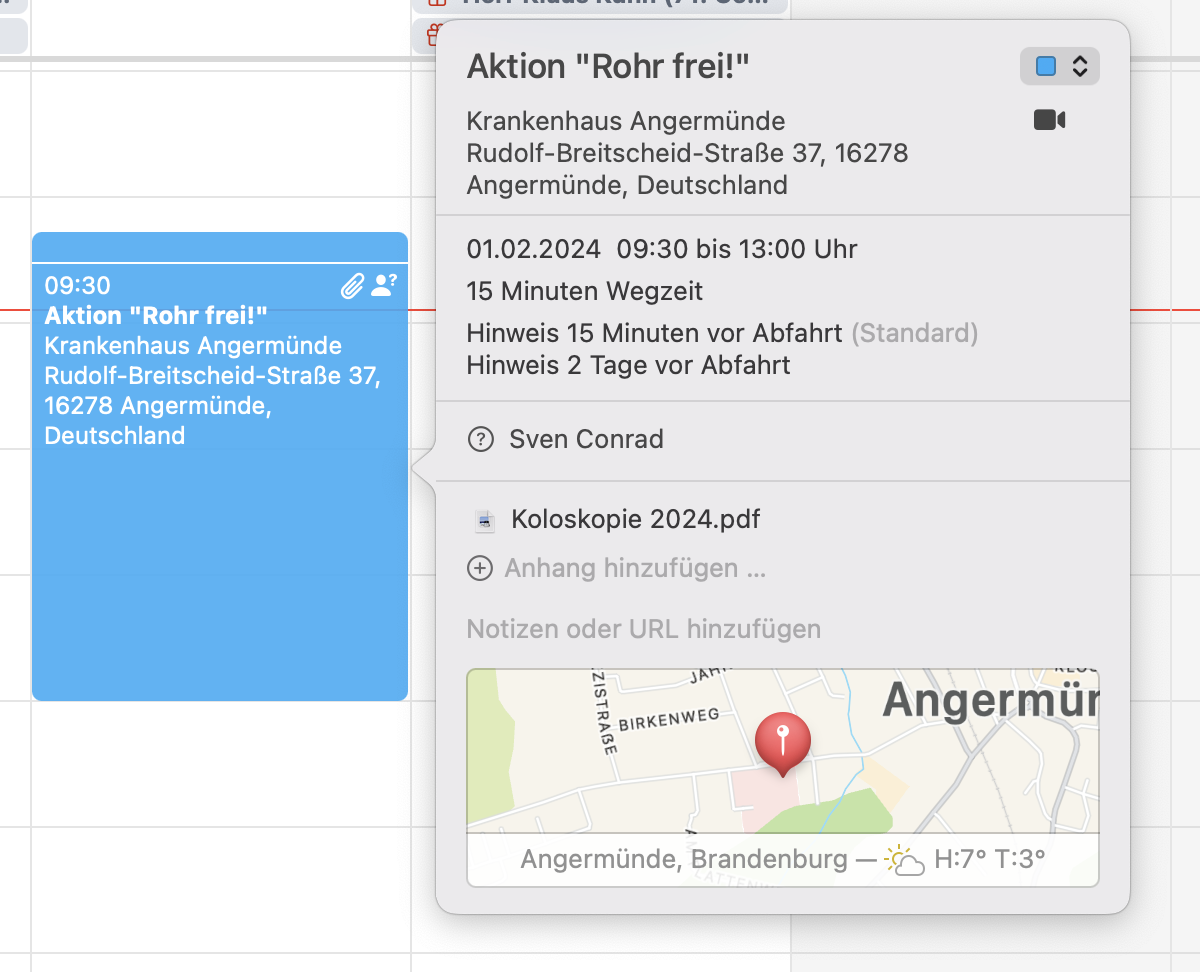Click the partly cloudy weather icon
Viewport: 1200px width, 972px height.
[x=904, y=860]
